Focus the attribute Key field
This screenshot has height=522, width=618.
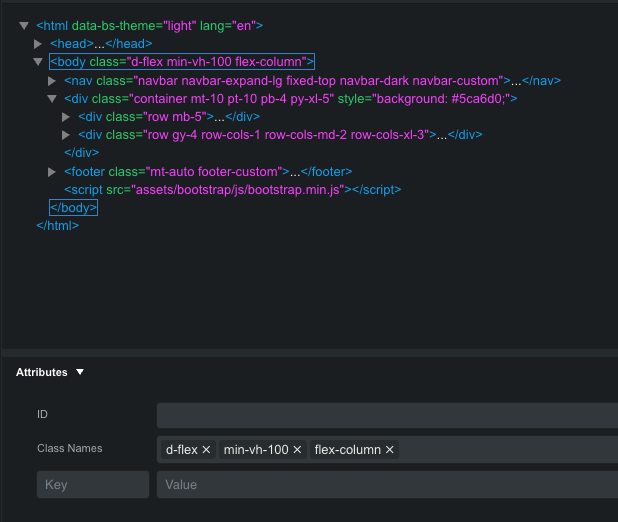point(92,485)
